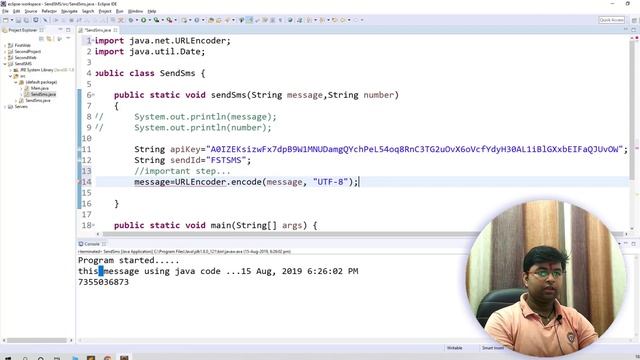Expand the FirstWeb project node
Screen dimensions: 640x360
(x=4, y=45)
